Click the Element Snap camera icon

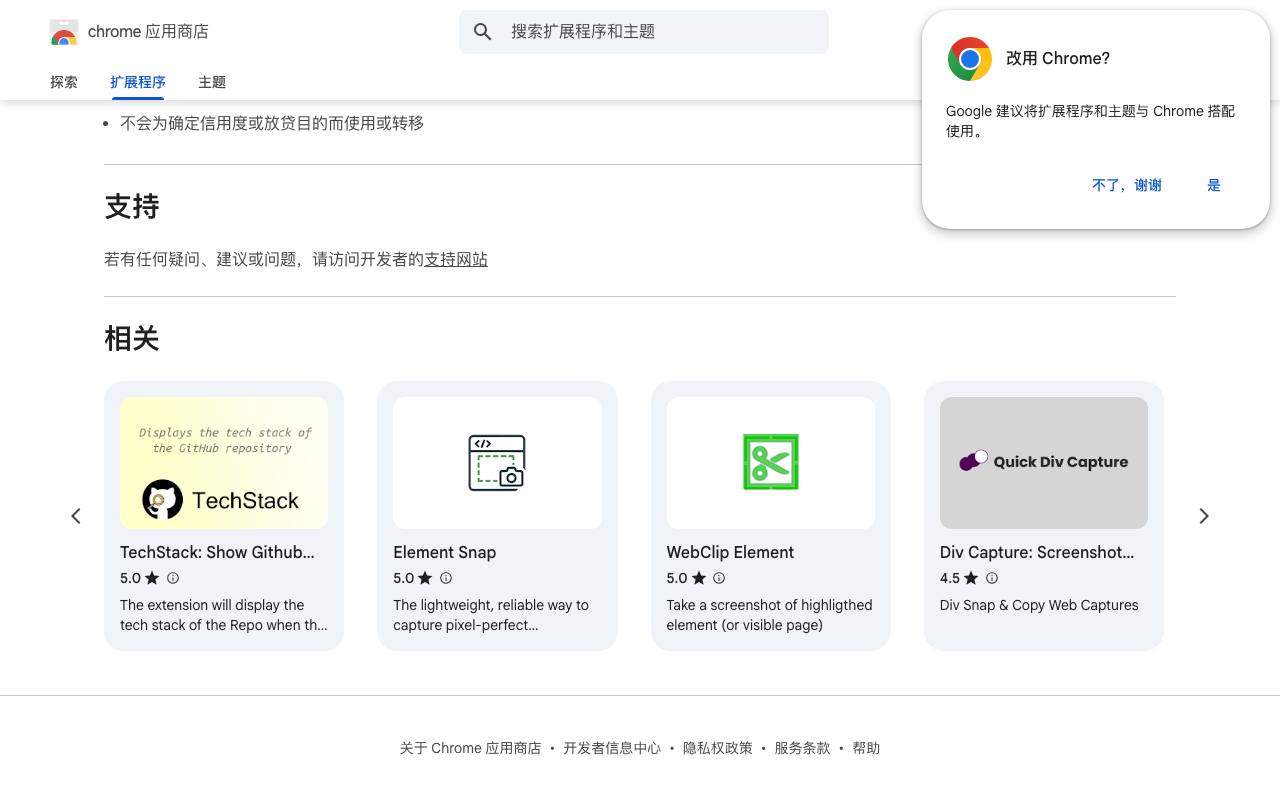[x=497, y=463]
